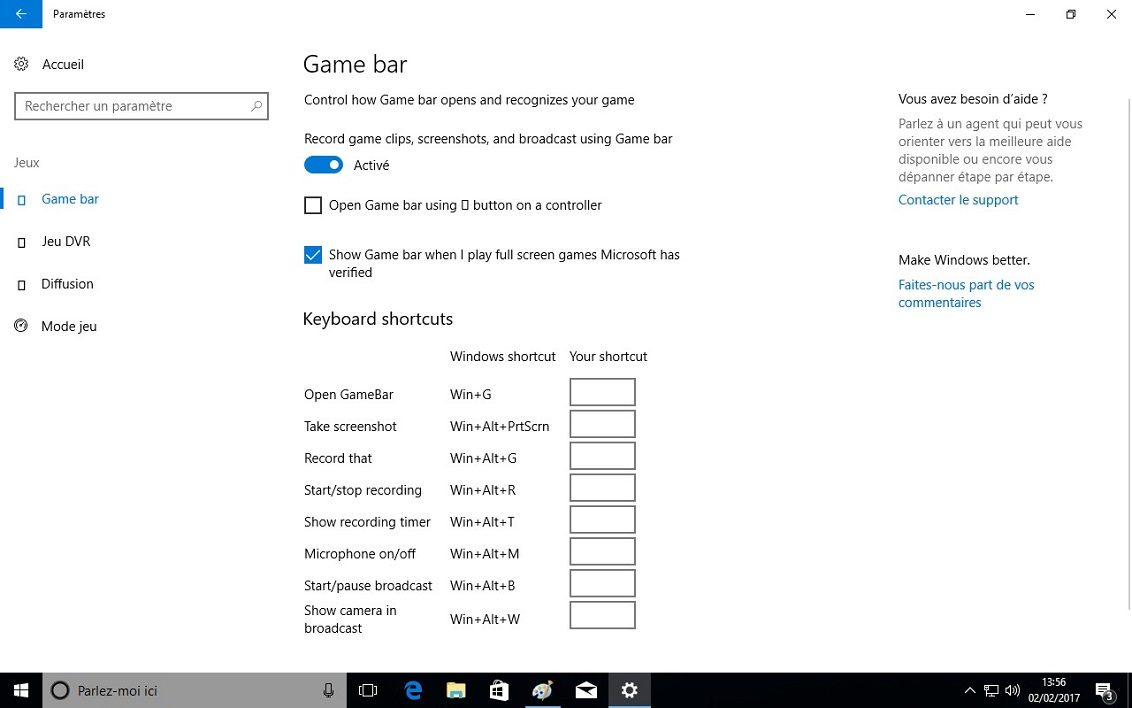Turn off the Game bar recording toggle
Screen dimensions: 1132x708
[x=323, y=165]
